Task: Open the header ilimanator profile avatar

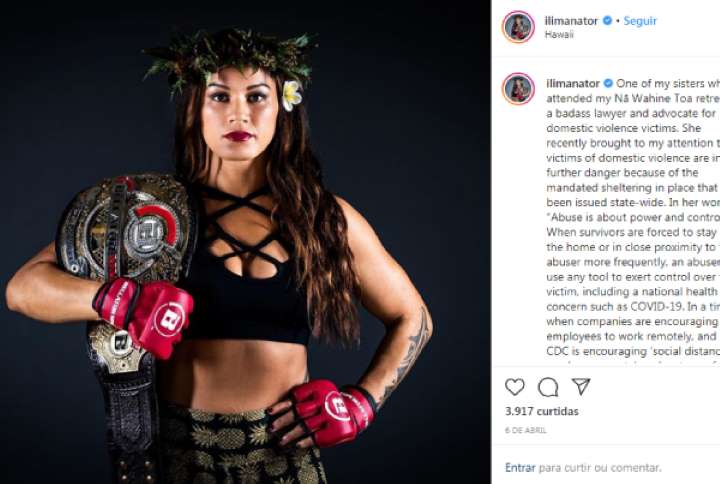Action: (518, 27)
